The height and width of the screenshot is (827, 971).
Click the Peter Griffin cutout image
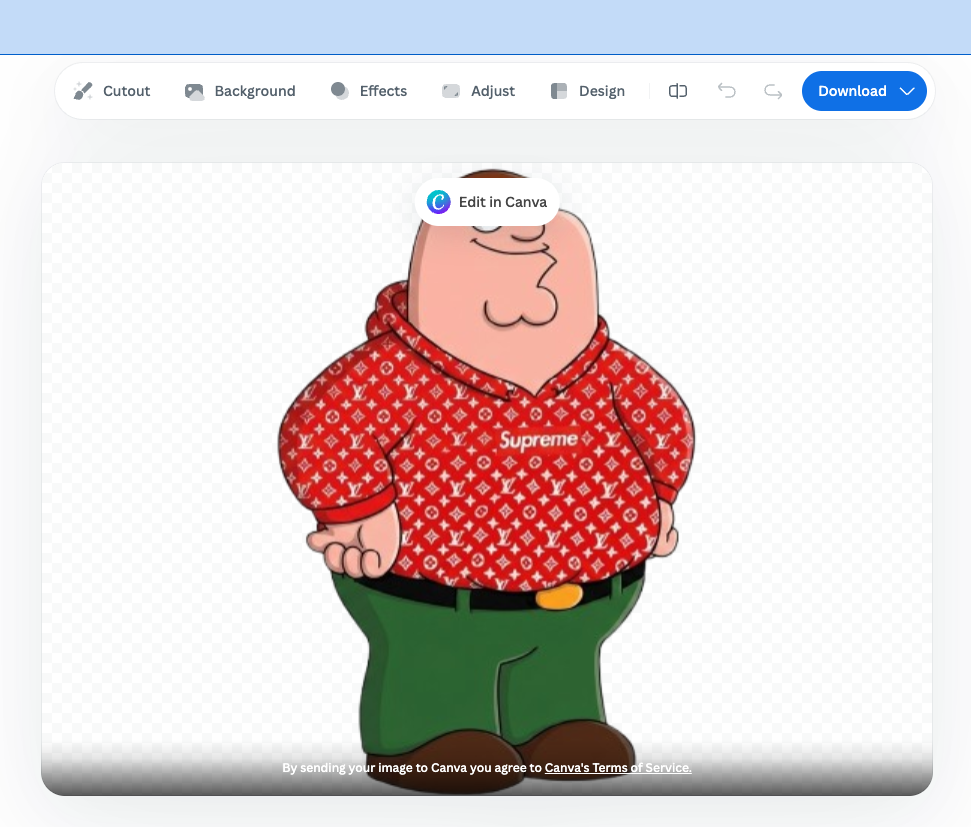pyautogui.click(x=487, y=481)
